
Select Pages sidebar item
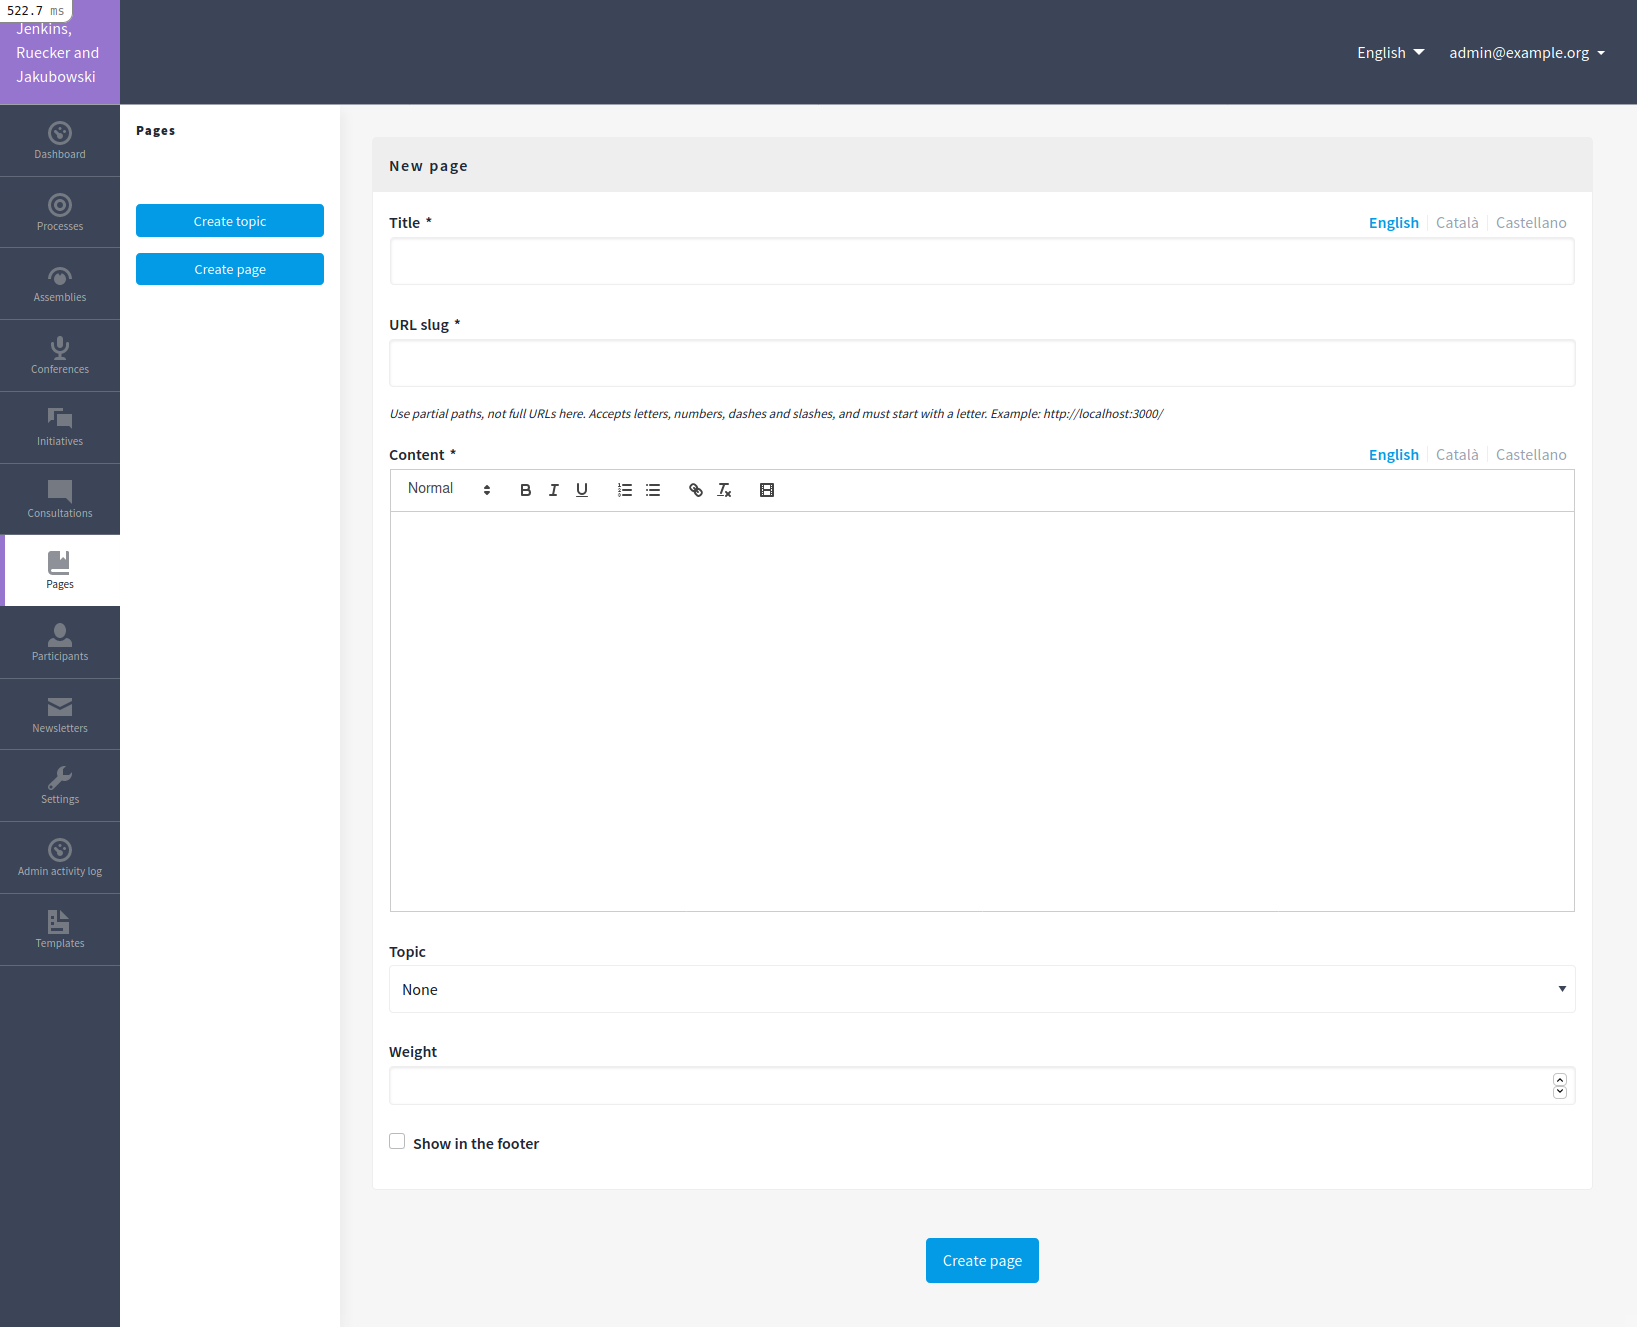(60, 571)
